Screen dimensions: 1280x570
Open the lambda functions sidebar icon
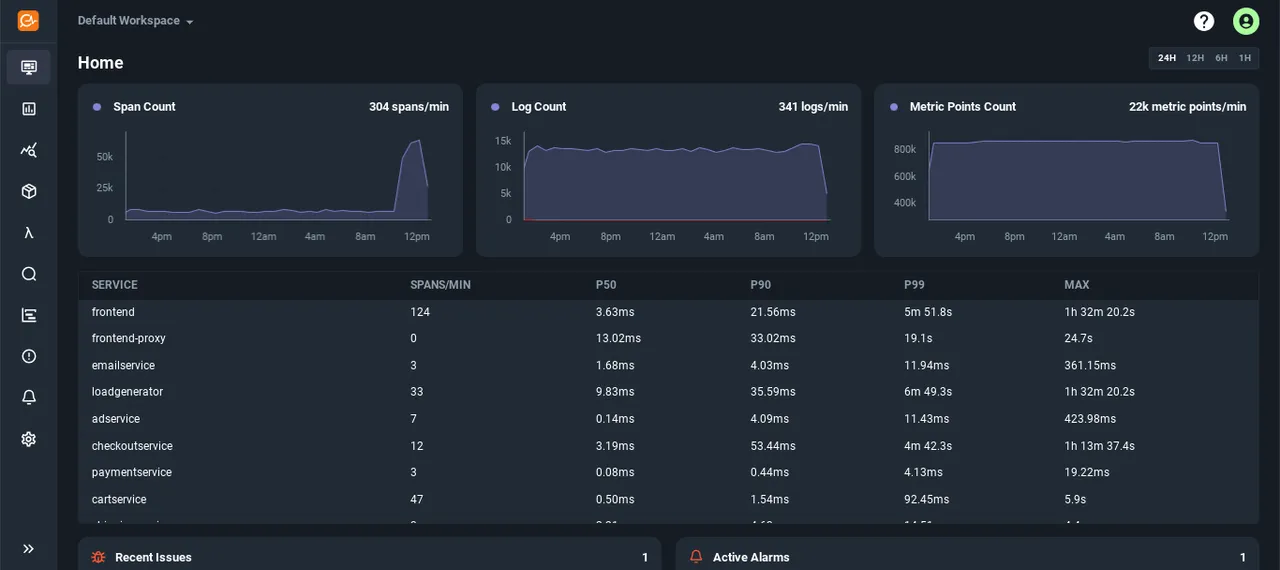(x=29, y=233)
